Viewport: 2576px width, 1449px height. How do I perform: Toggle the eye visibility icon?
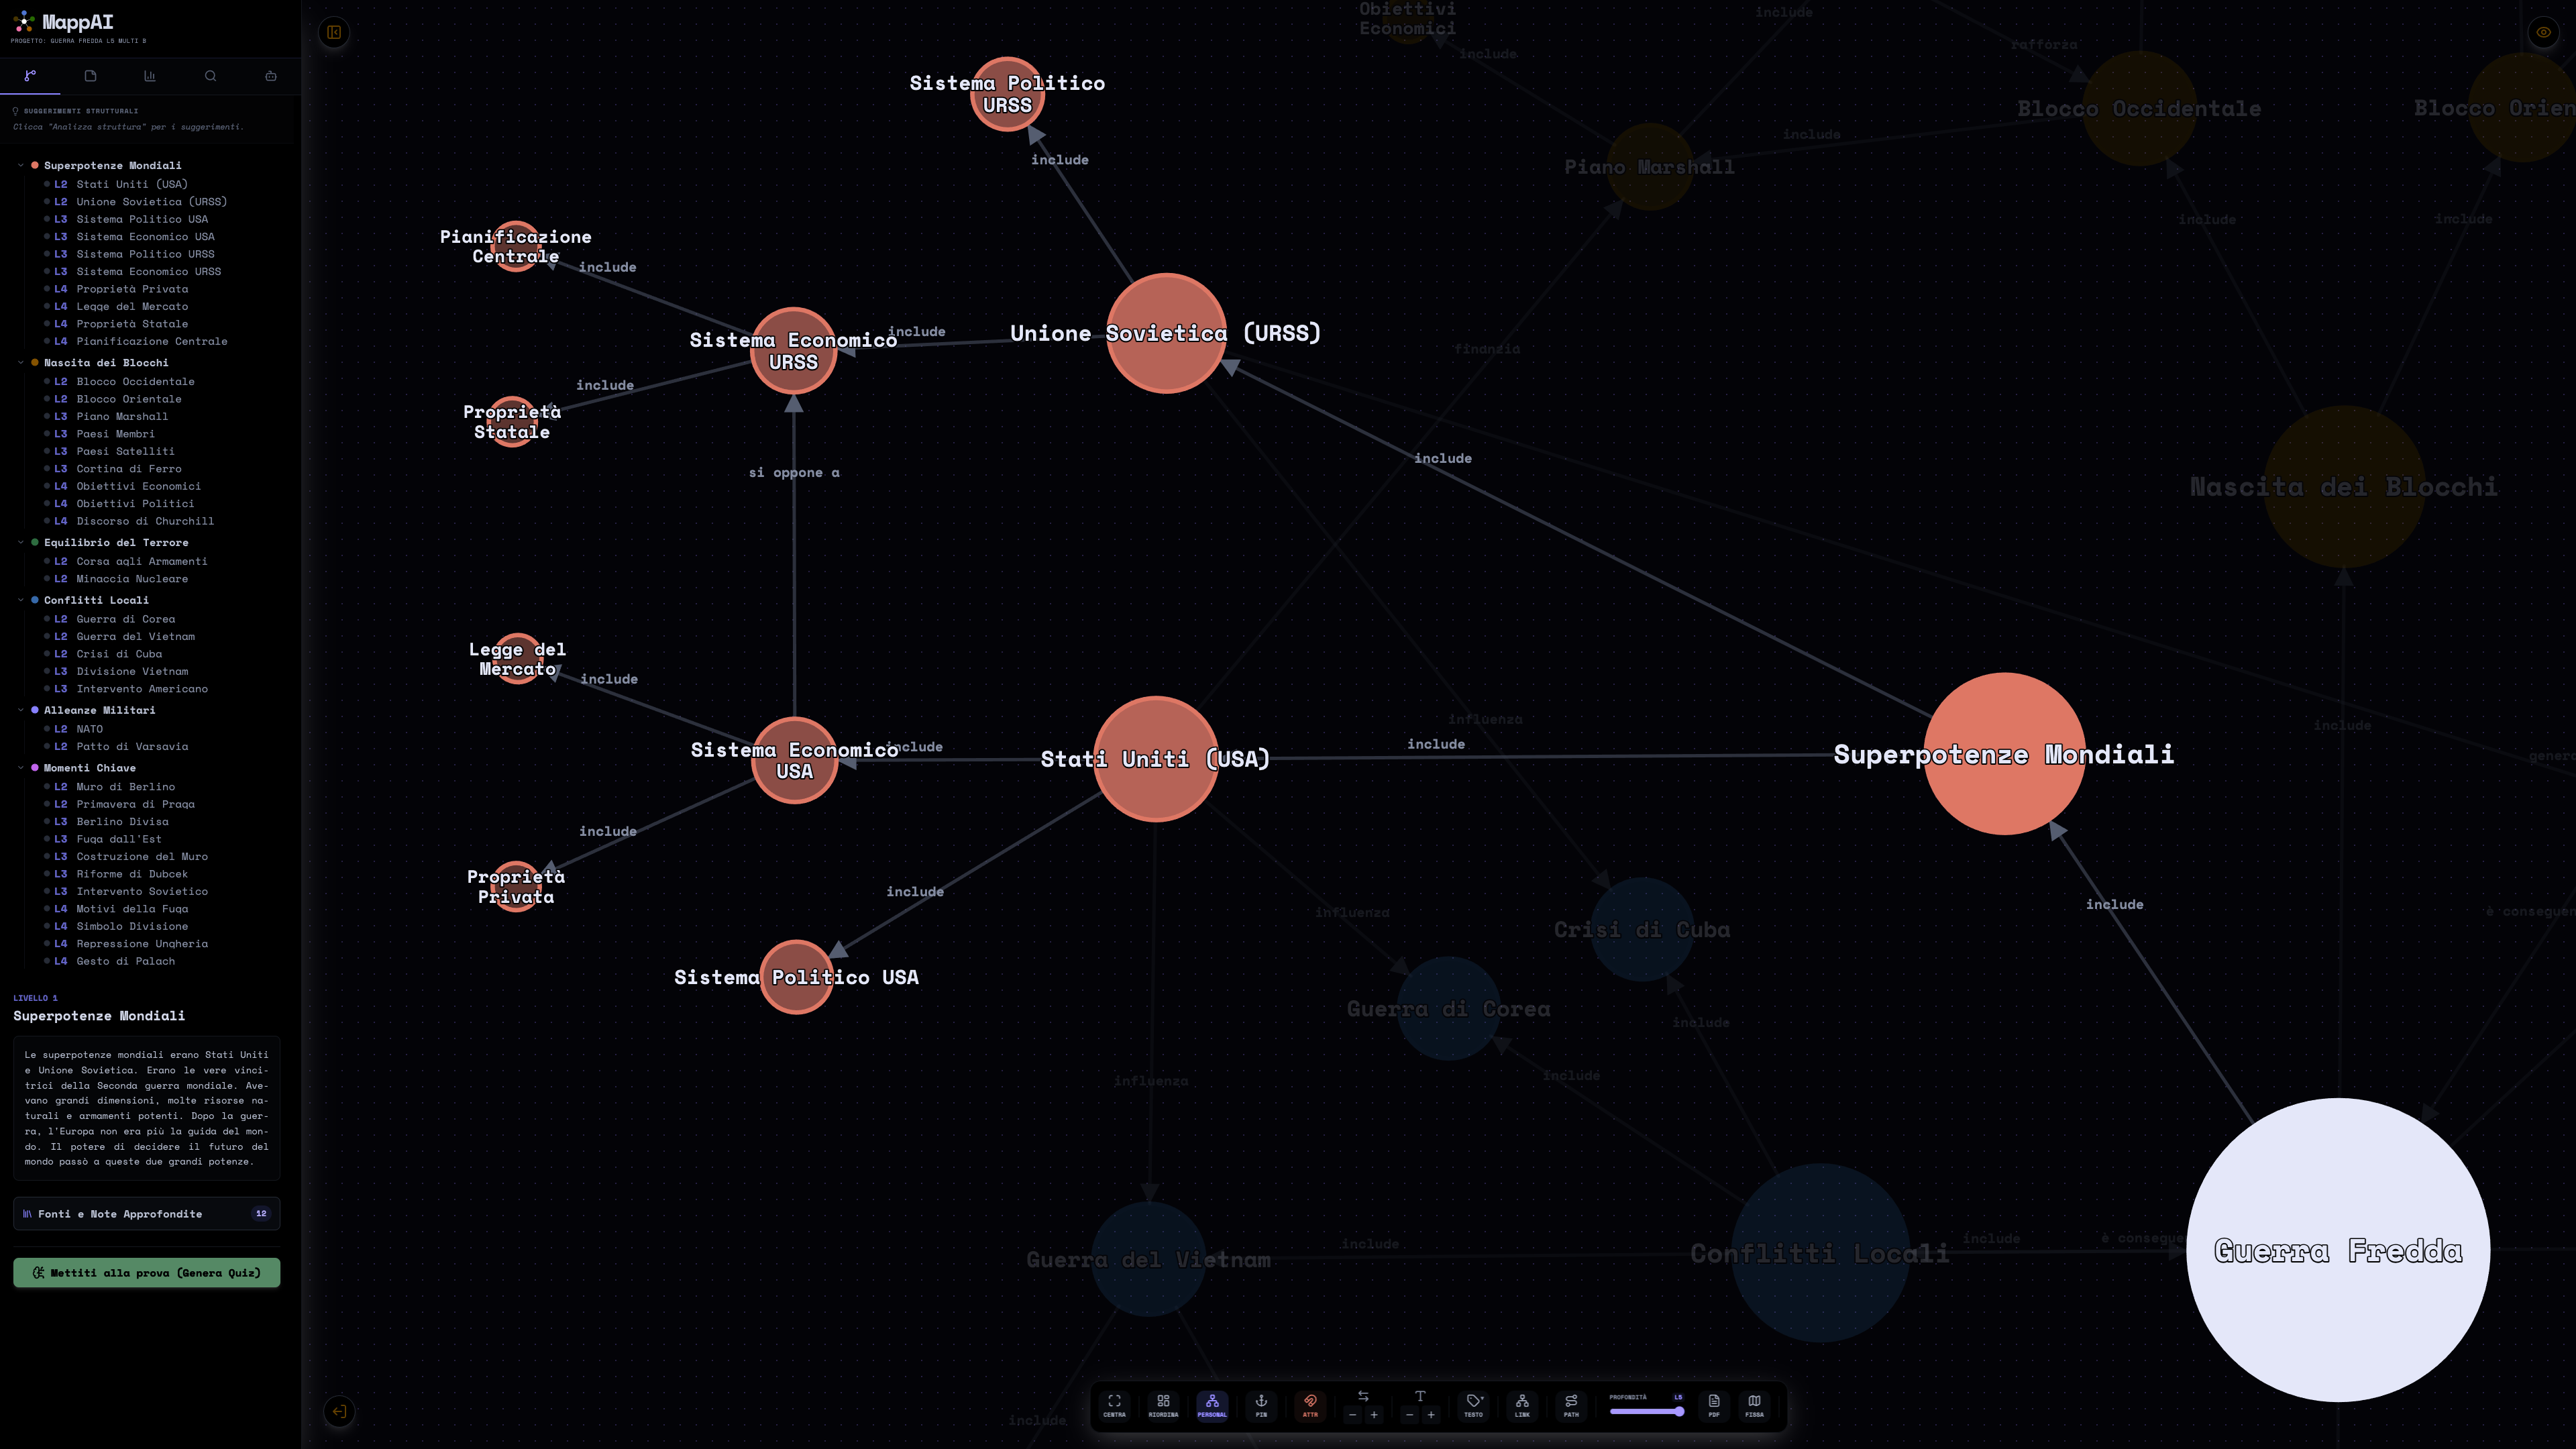coord(2543,32)
